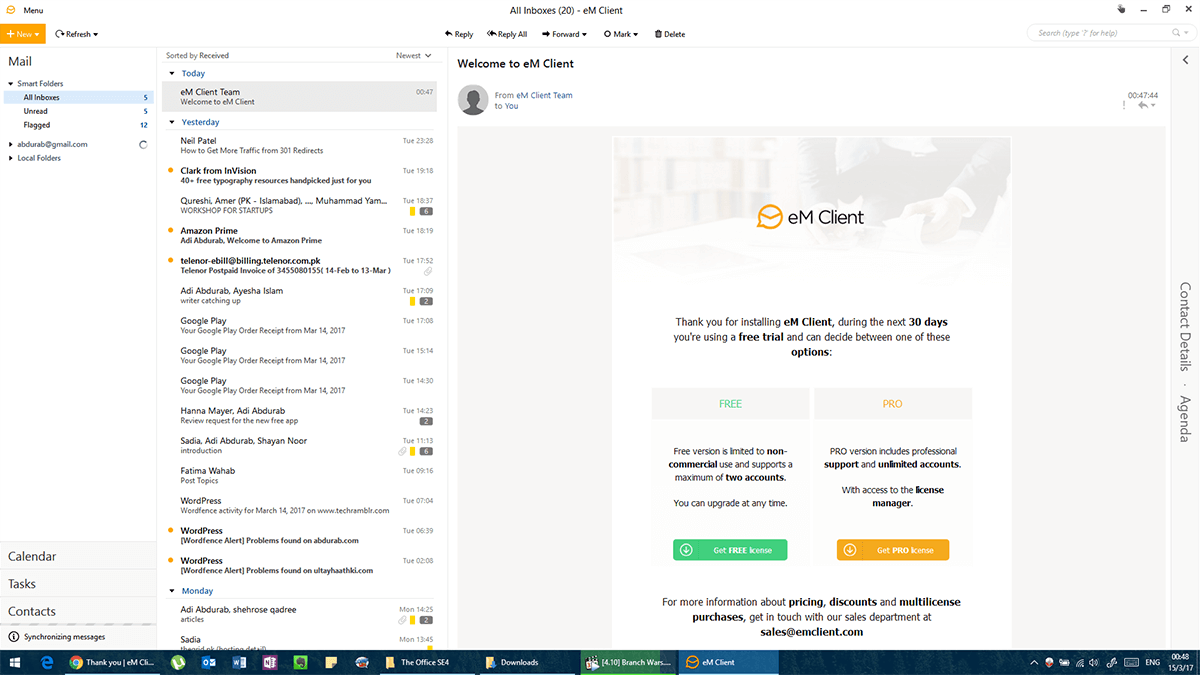
Task: Toggle yellow flag on writer catching up message
Action: pos(412,301)
